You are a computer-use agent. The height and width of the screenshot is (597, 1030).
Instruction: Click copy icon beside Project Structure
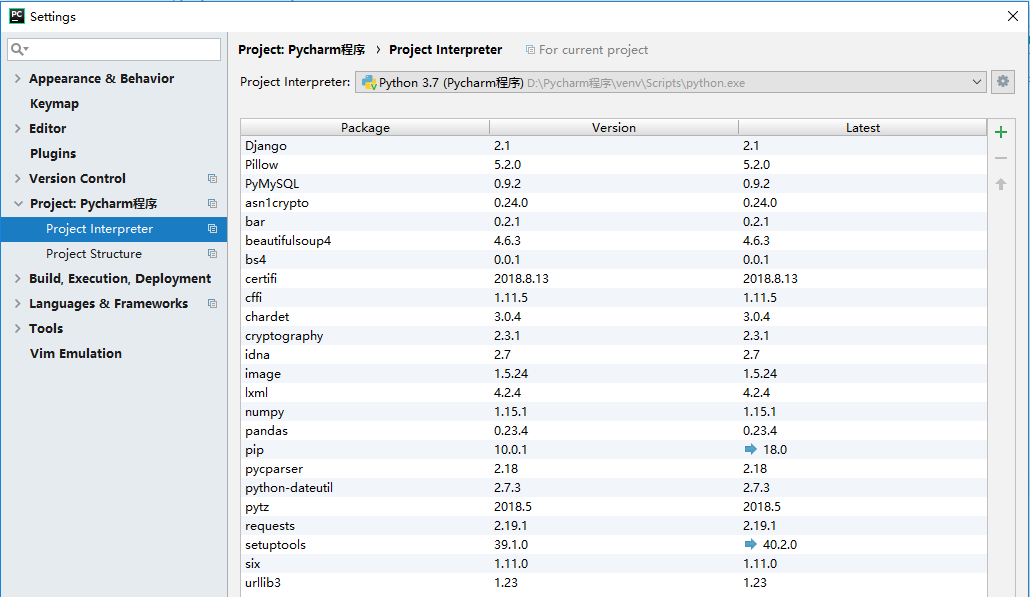point(212,254)
